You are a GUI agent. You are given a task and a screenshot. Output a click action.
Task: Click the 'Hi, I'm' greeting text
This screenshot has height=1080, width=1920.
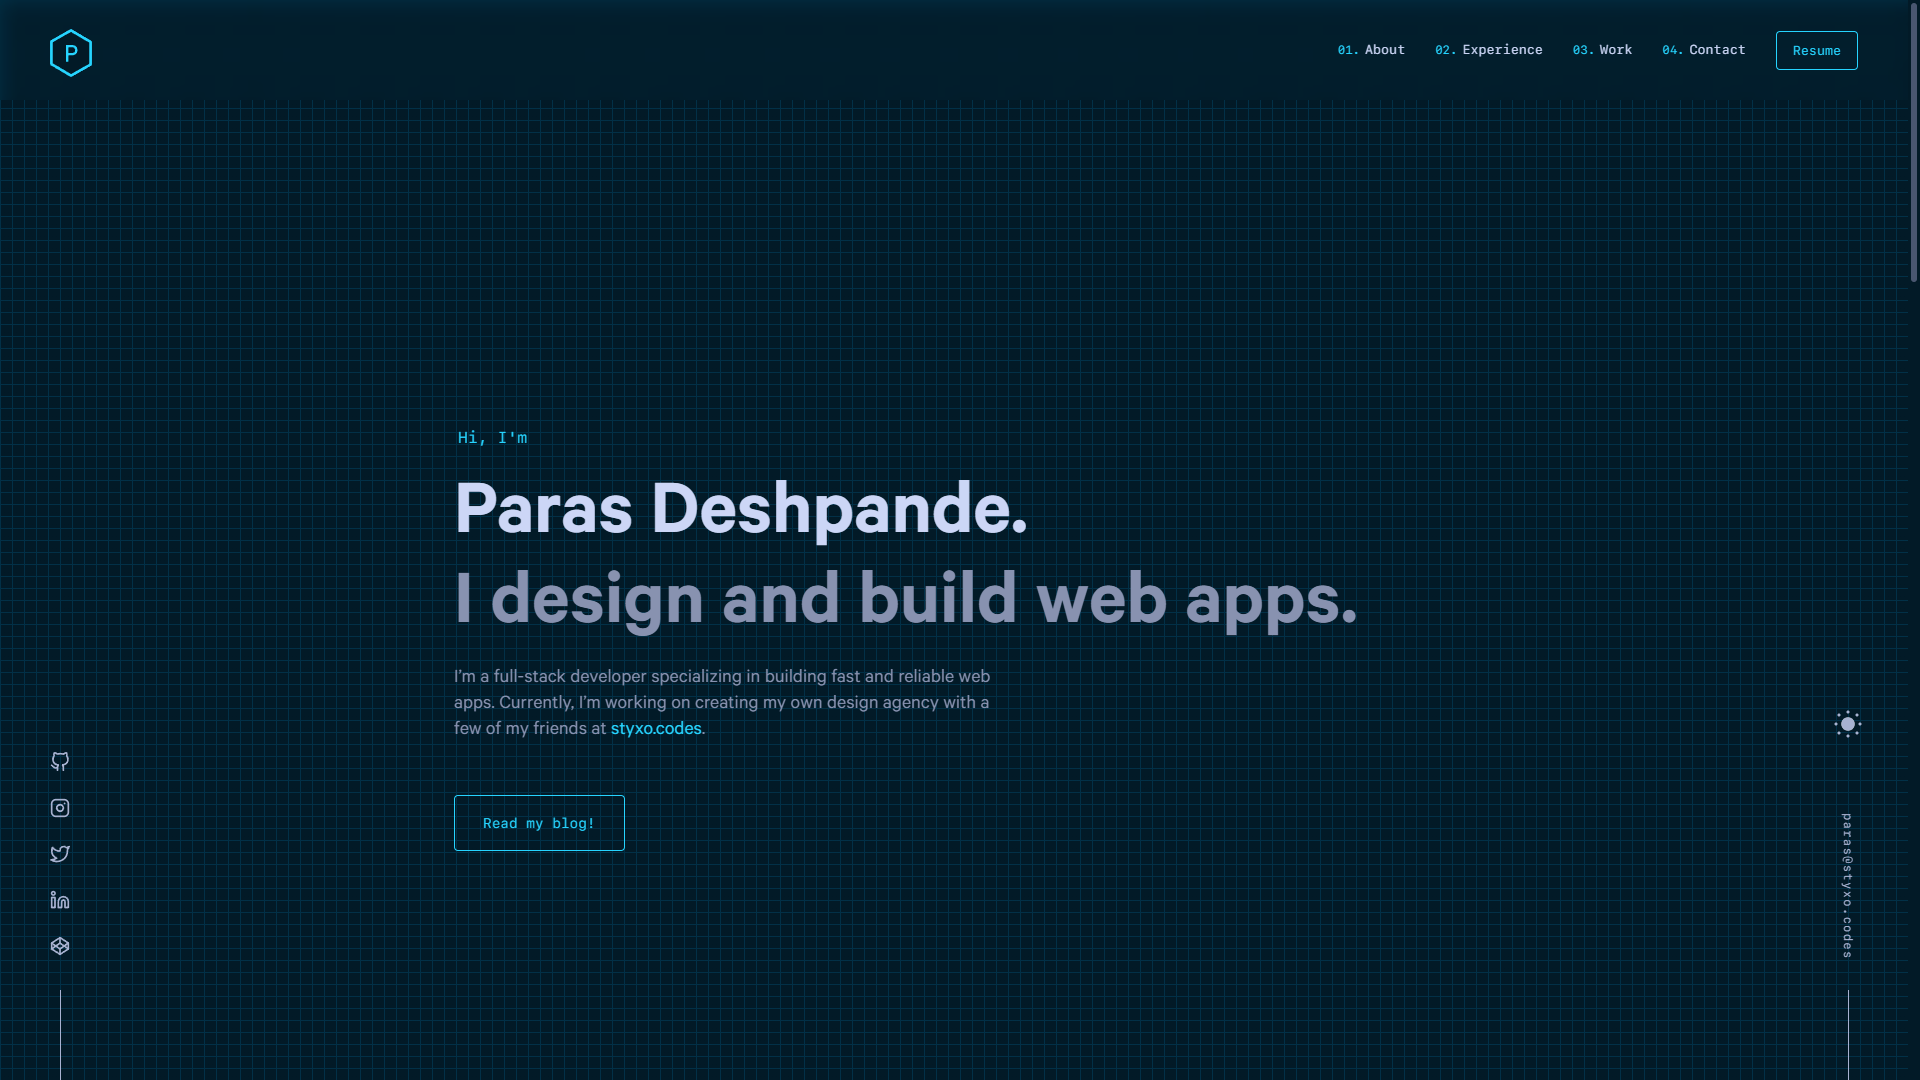tap(492, 438)
